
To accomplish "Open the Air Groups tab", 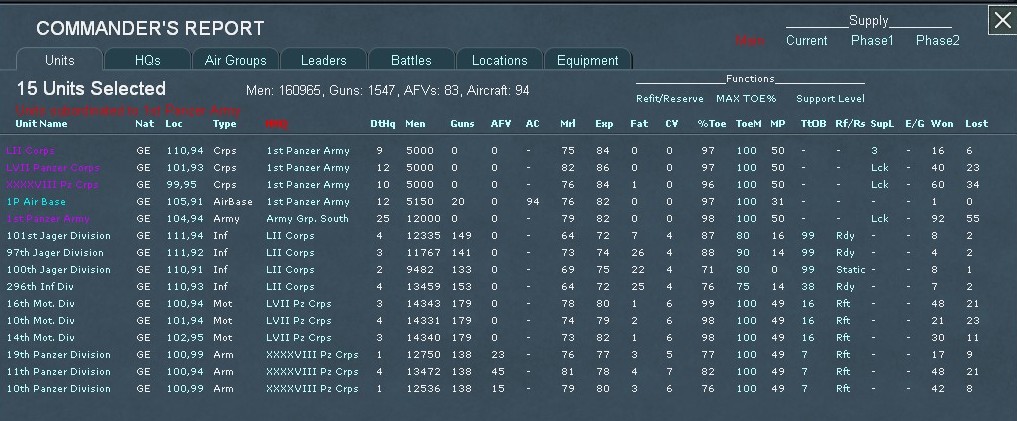I will (x=235, y=61).
